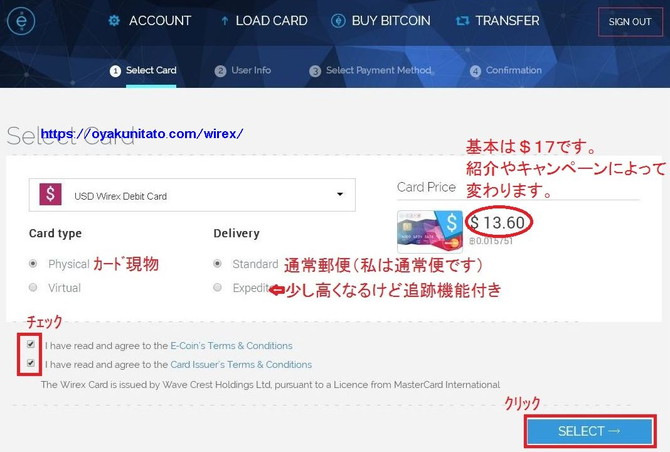Image resolution: width=670 pixels, height=452 pixels.
Task: Click the pink dollar icon in card selector
Action: [50, 194]
